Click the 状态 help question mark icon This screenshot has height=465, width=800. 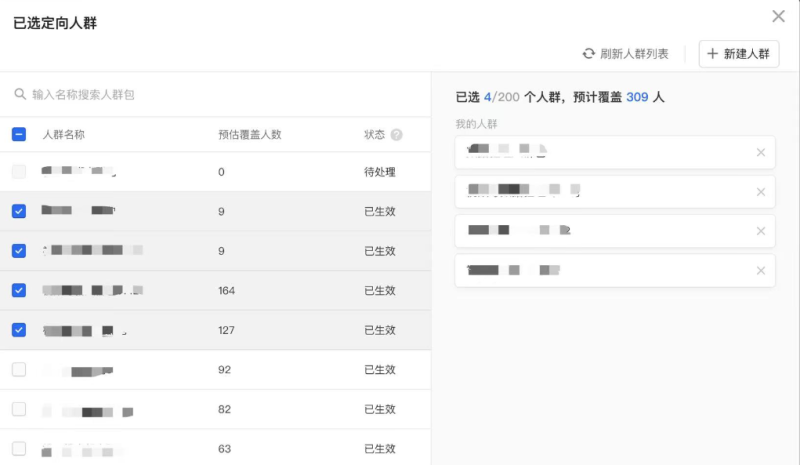397,135
